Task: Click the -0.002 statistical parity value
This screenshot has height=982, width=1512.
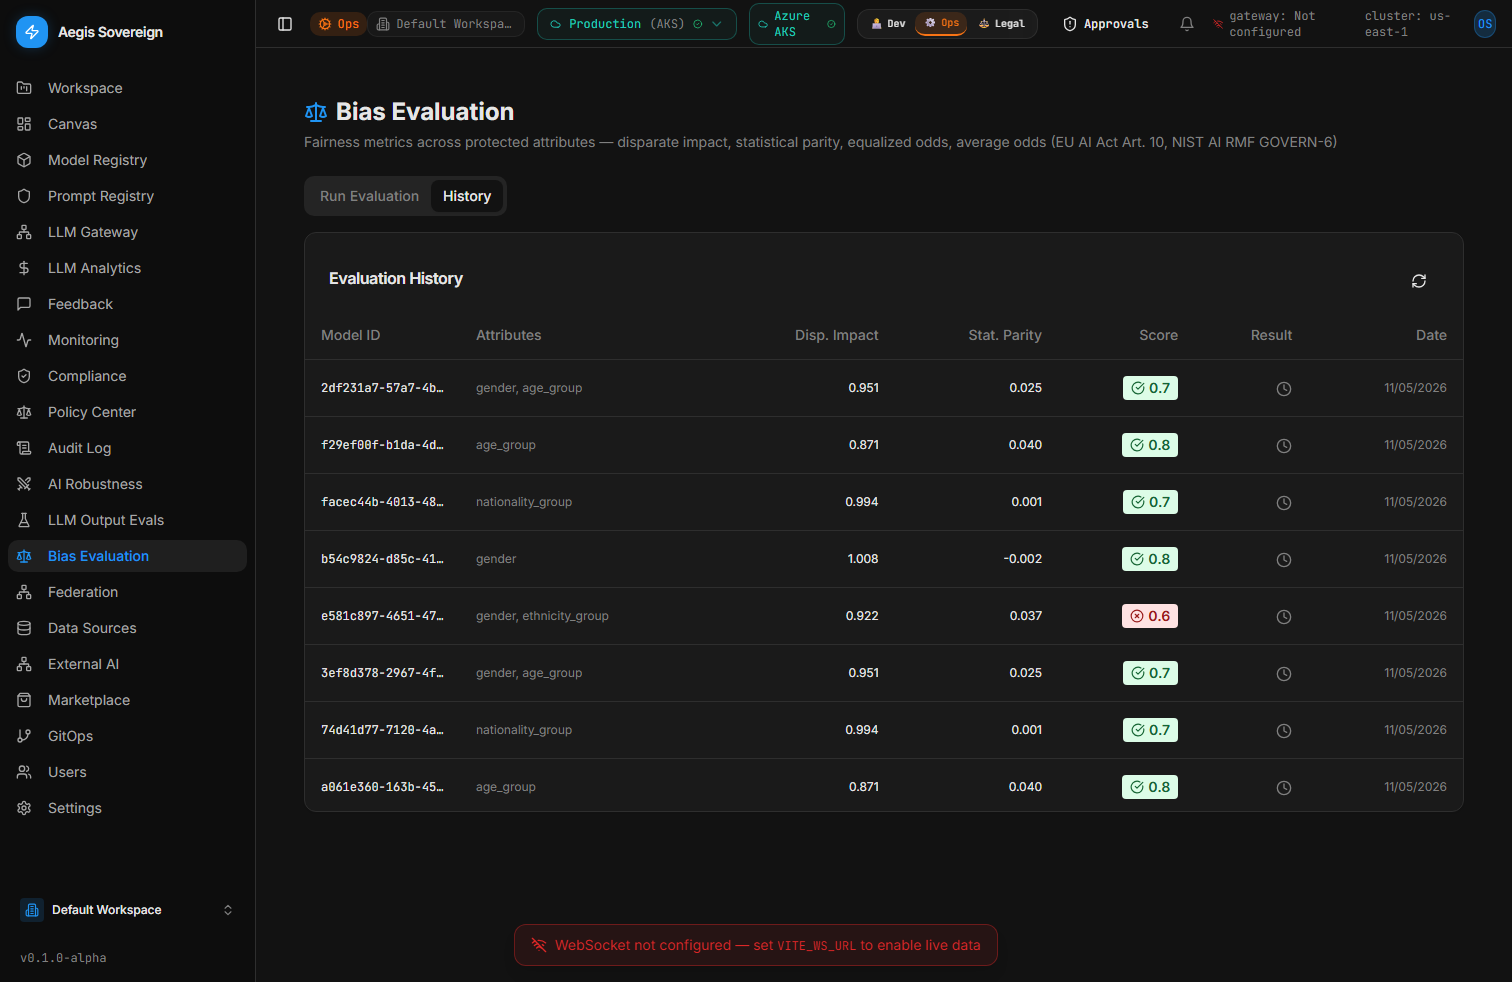Action: (1022, 559)
